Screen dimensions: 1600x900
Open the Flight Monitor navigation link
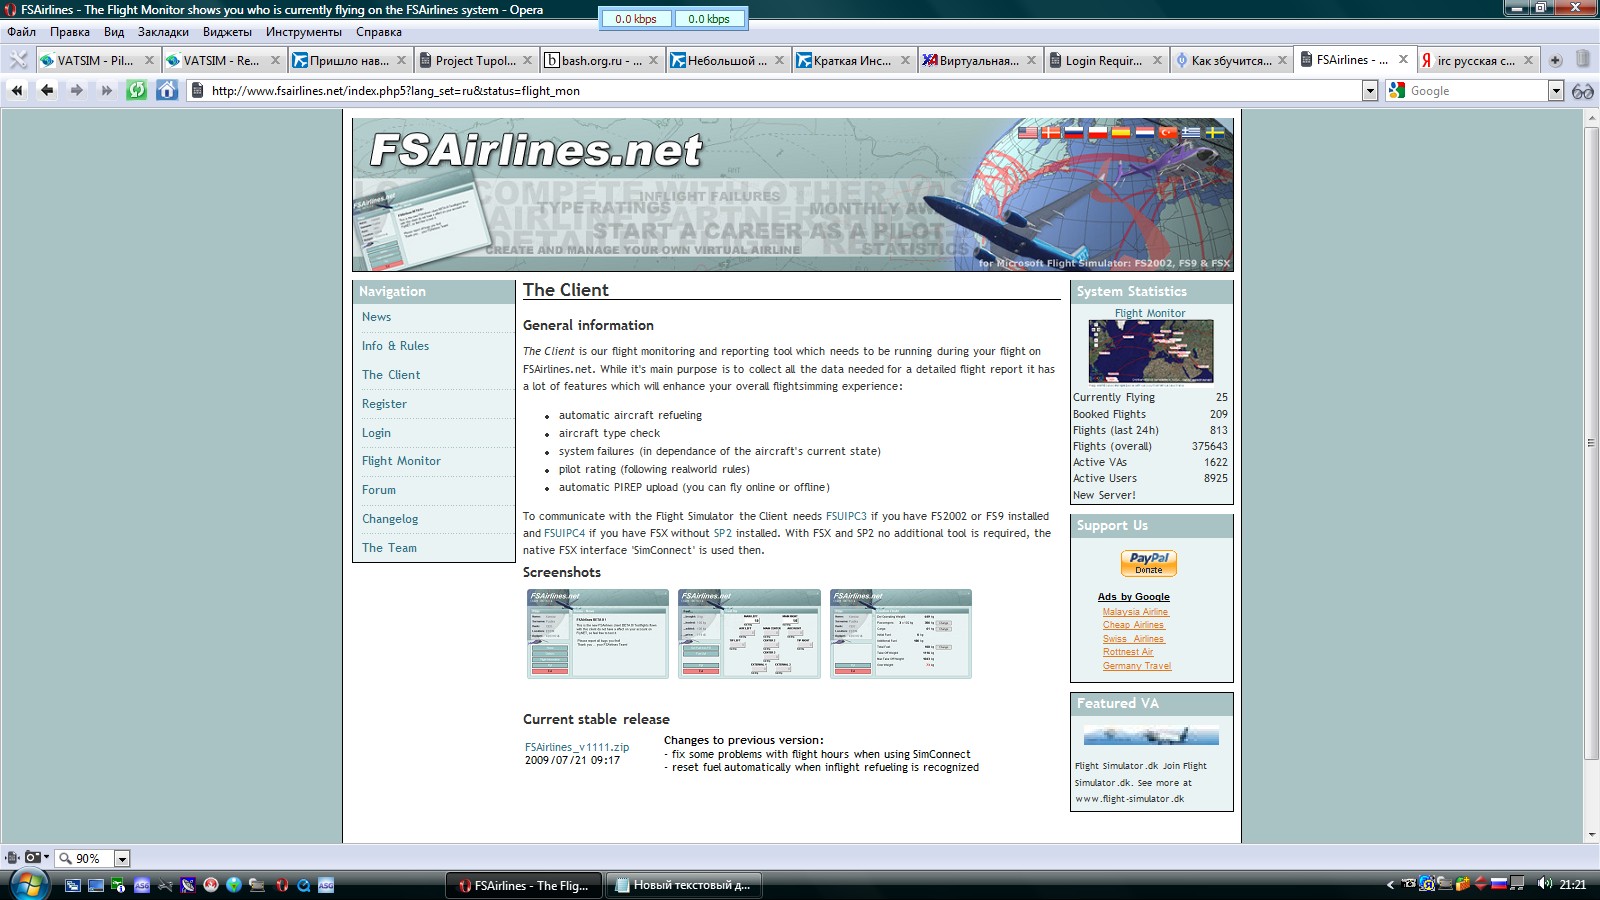coord(401,461)
